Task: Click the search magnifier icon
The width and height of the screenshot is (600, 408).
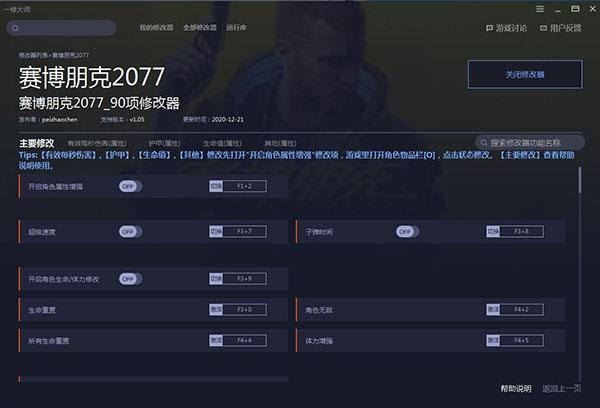Action: pos(483,143)
